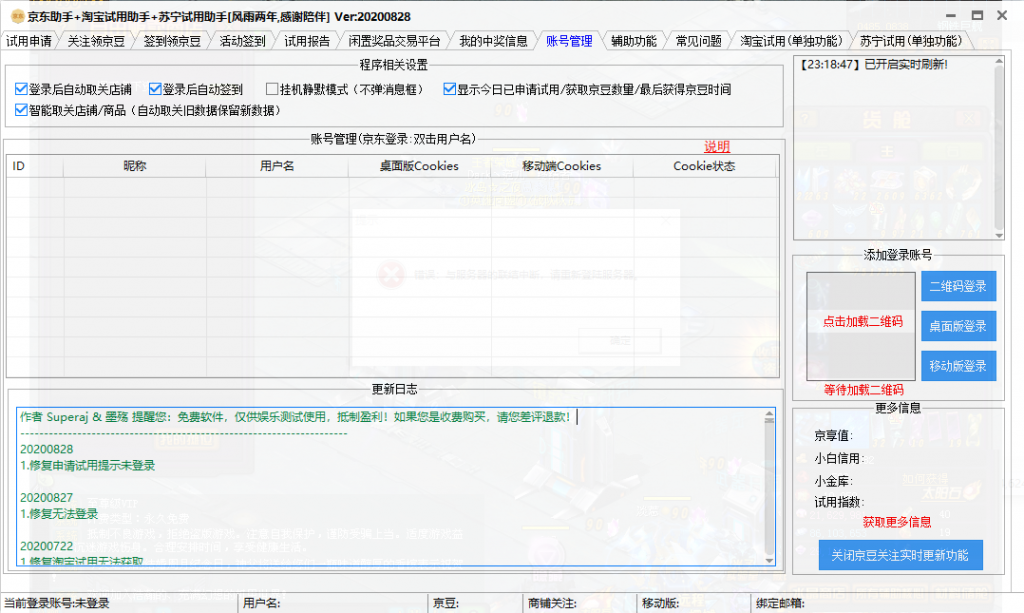
Task: Click the 获取更多信息 link
Action: click(x=897, y=522)
